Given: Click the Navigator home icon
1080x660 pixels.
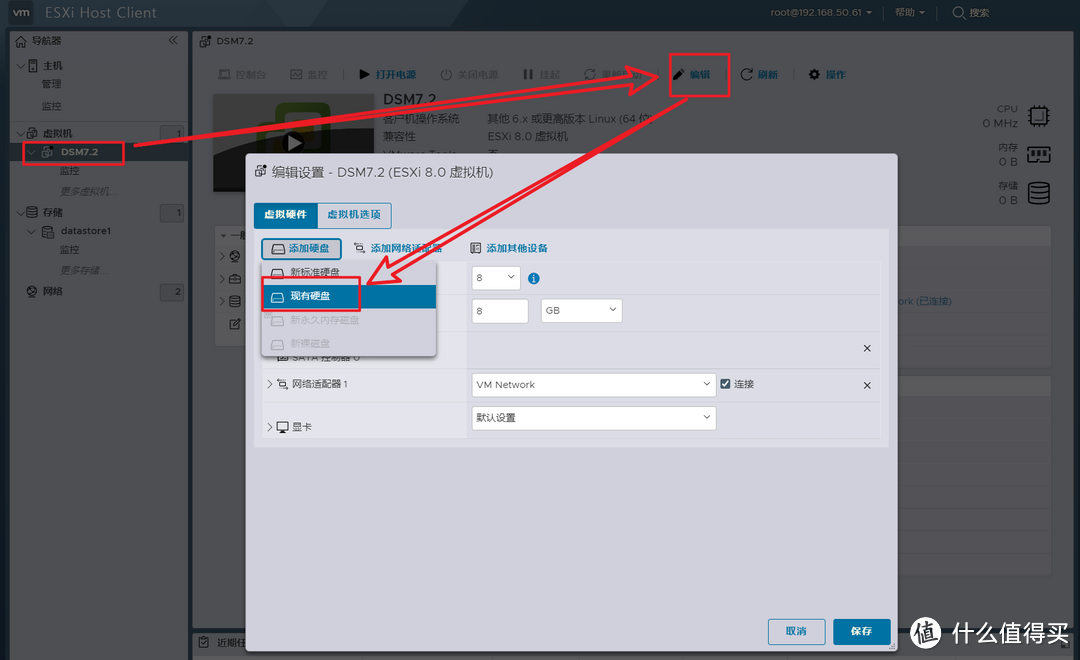Looking at the screenshot, I should [21, 41].
